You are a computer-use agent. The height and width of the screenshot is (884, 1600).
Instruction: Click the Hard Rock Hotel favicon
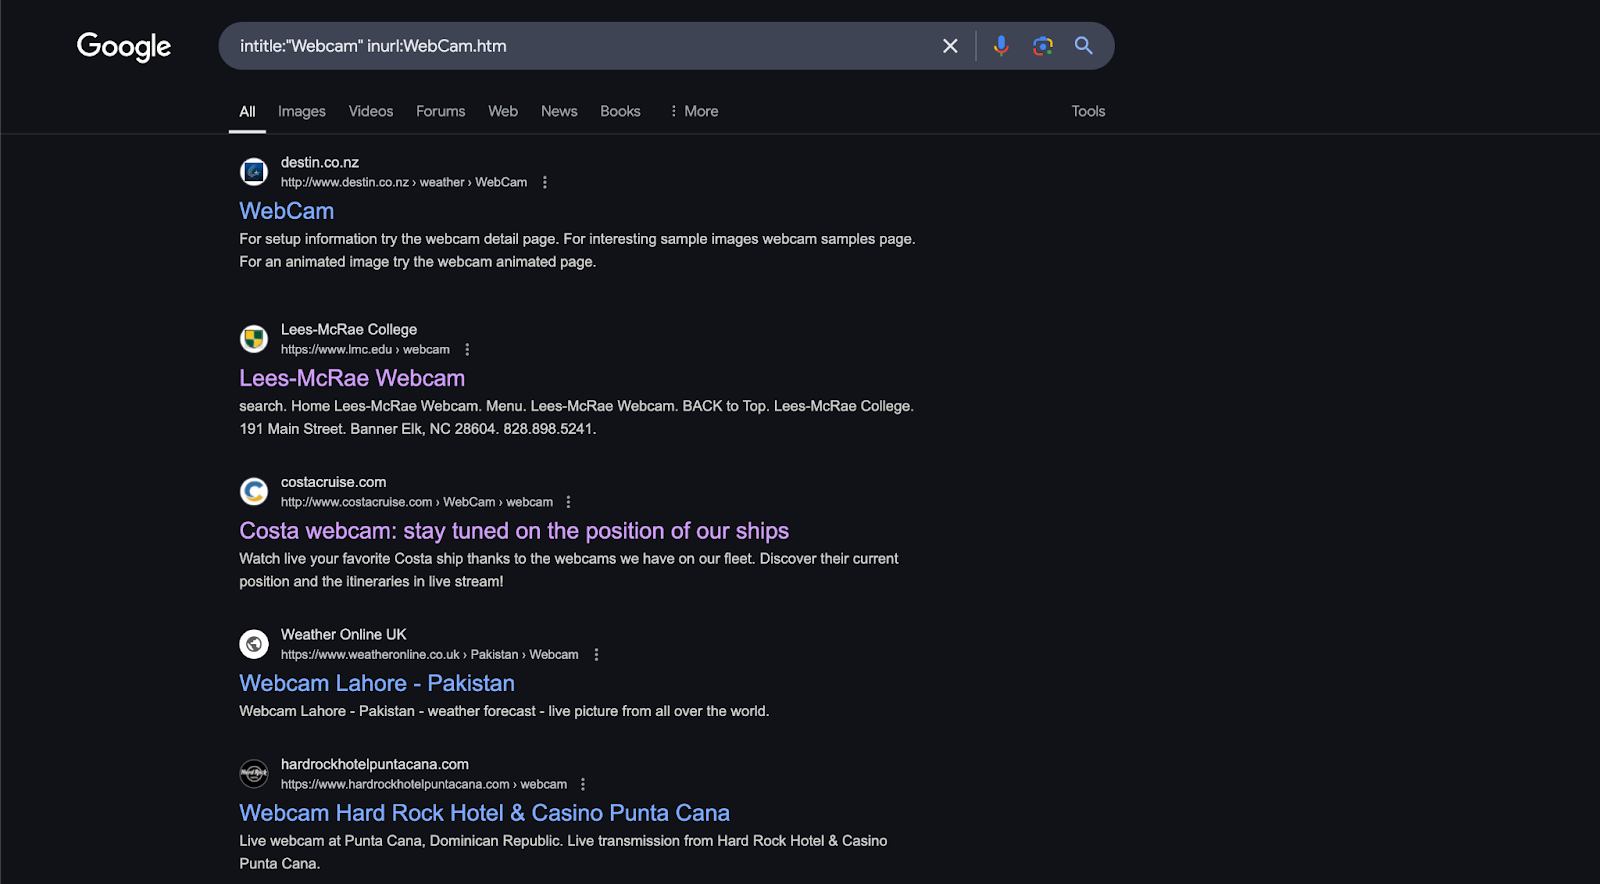click(x=254, y=774)
